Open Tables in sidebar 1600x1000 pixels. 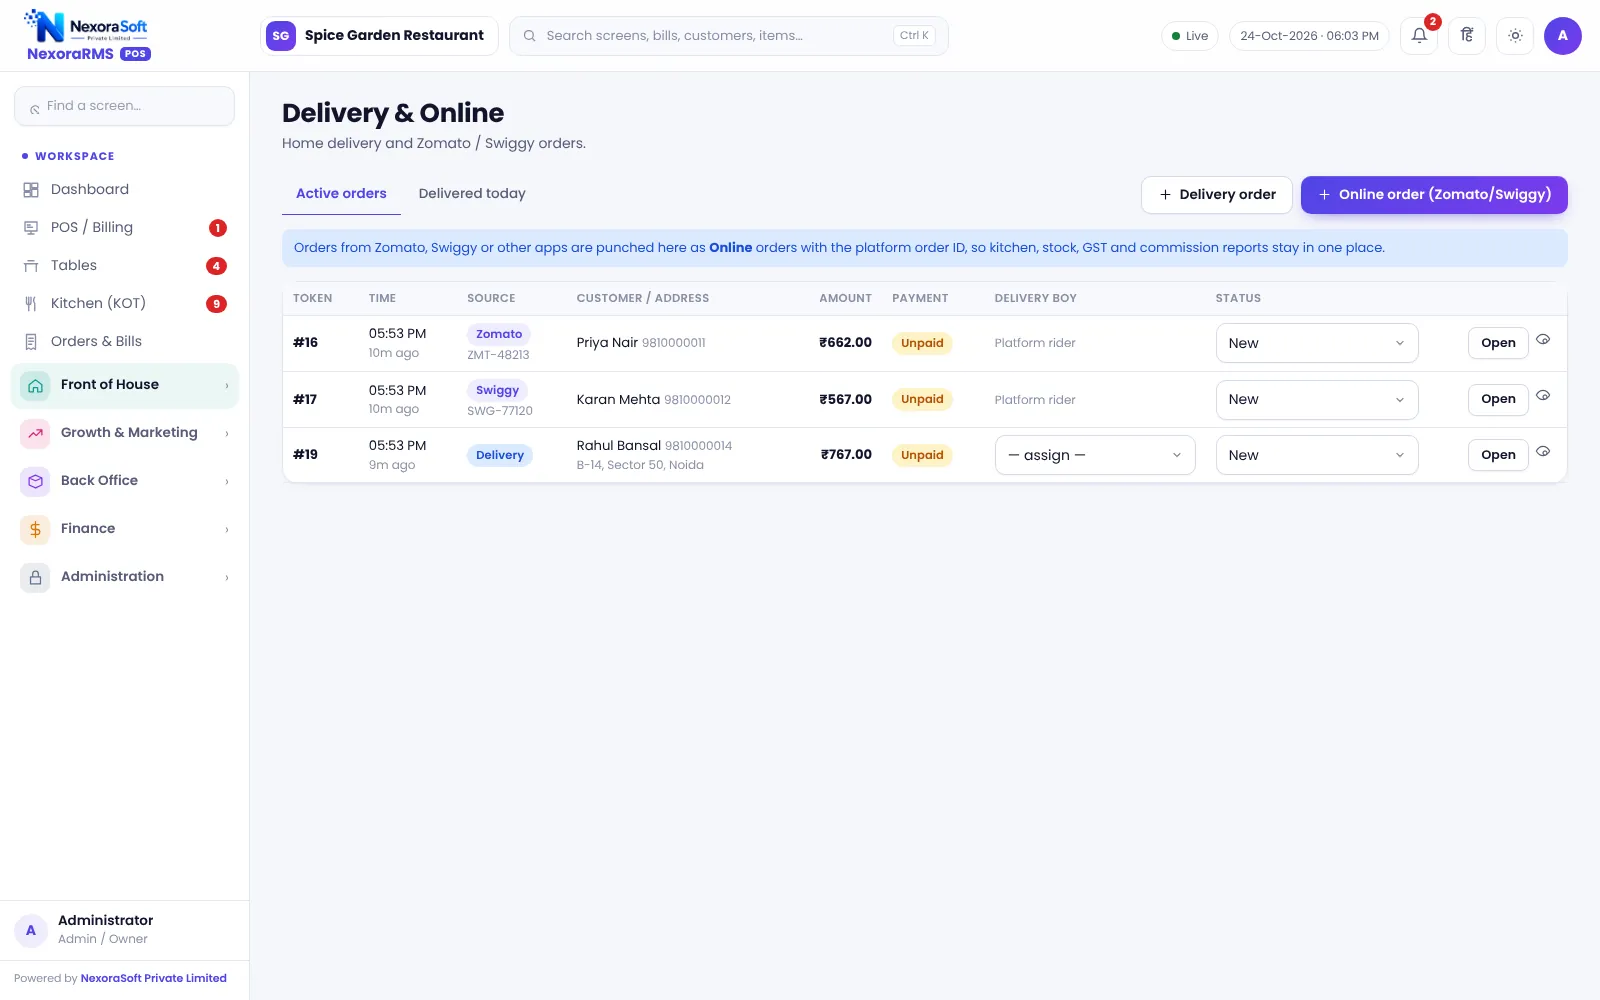(x=124, y=265)
